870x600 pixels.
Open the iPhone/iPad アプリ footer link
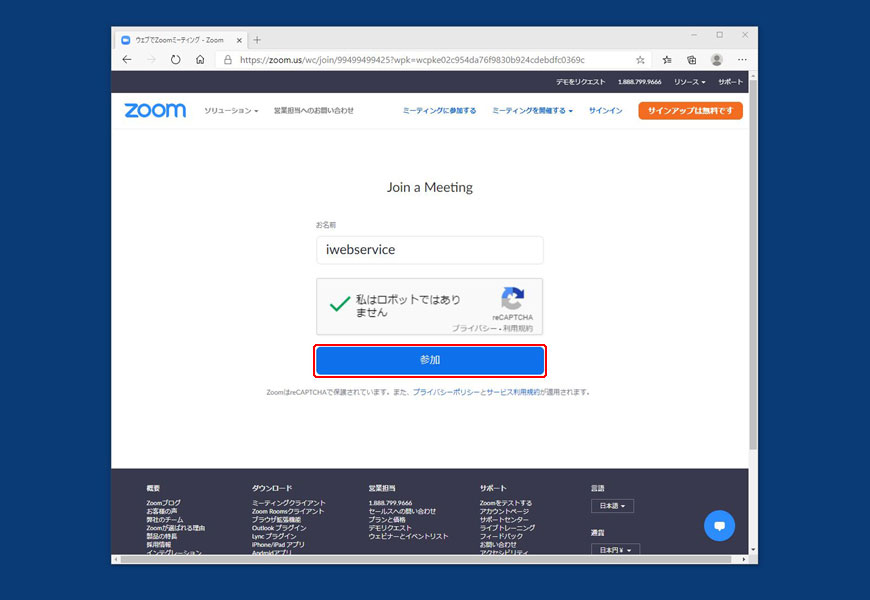278,544
